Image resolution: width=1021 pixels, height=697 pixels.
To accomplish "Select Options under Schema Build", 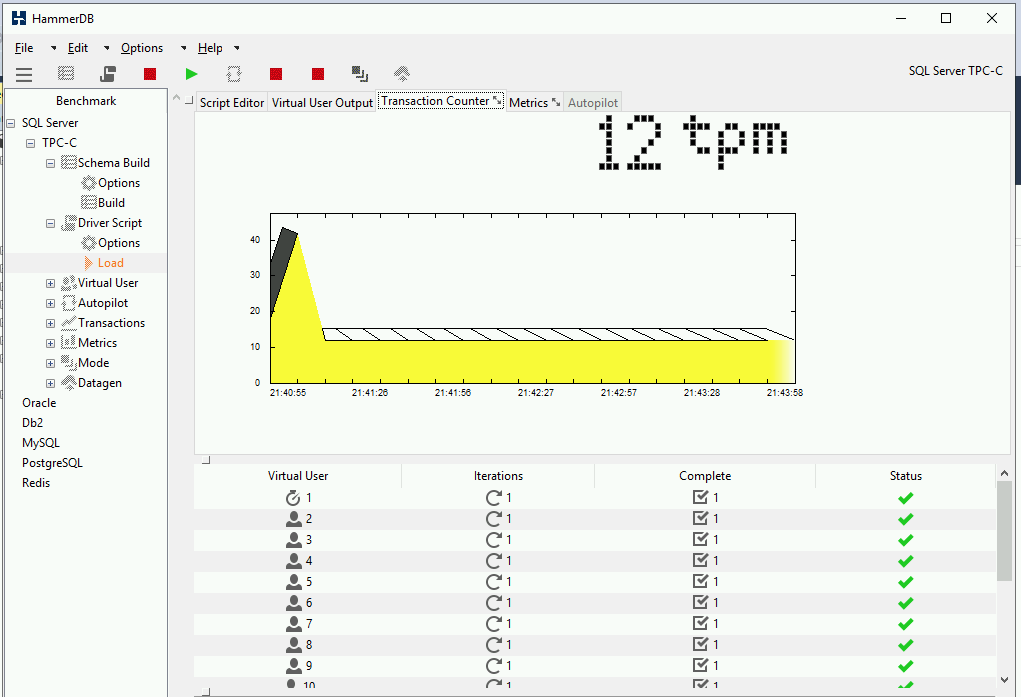I will [119, 183].
